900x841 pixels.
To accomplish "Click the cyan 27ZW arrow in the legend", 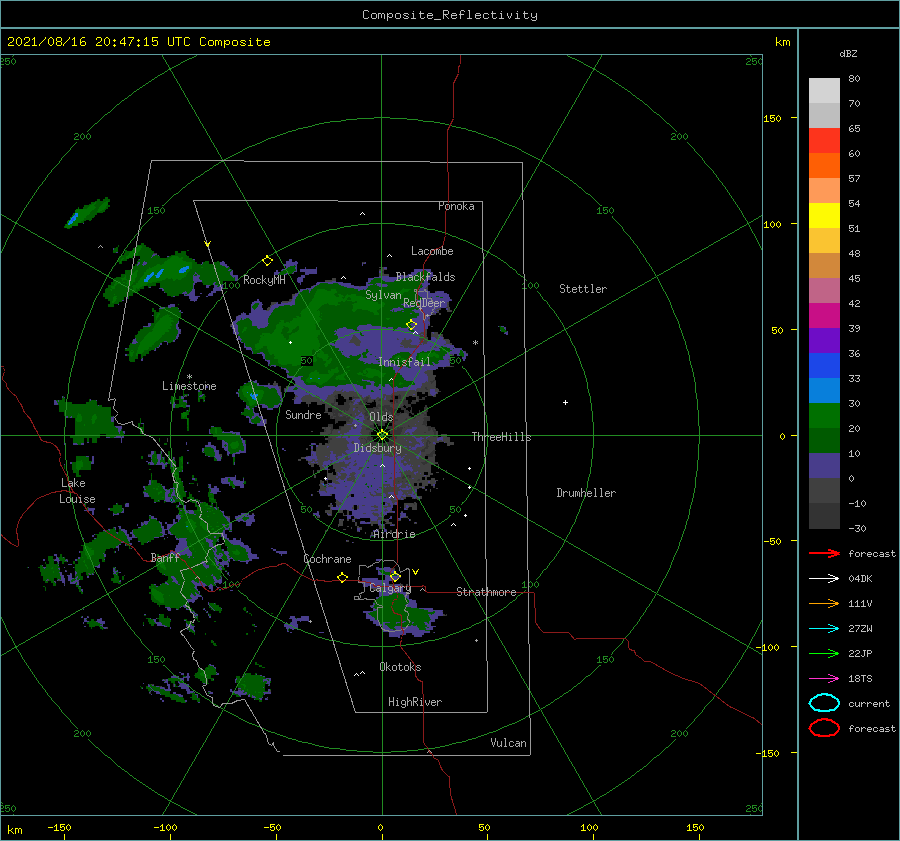I will tap(824, 629).
